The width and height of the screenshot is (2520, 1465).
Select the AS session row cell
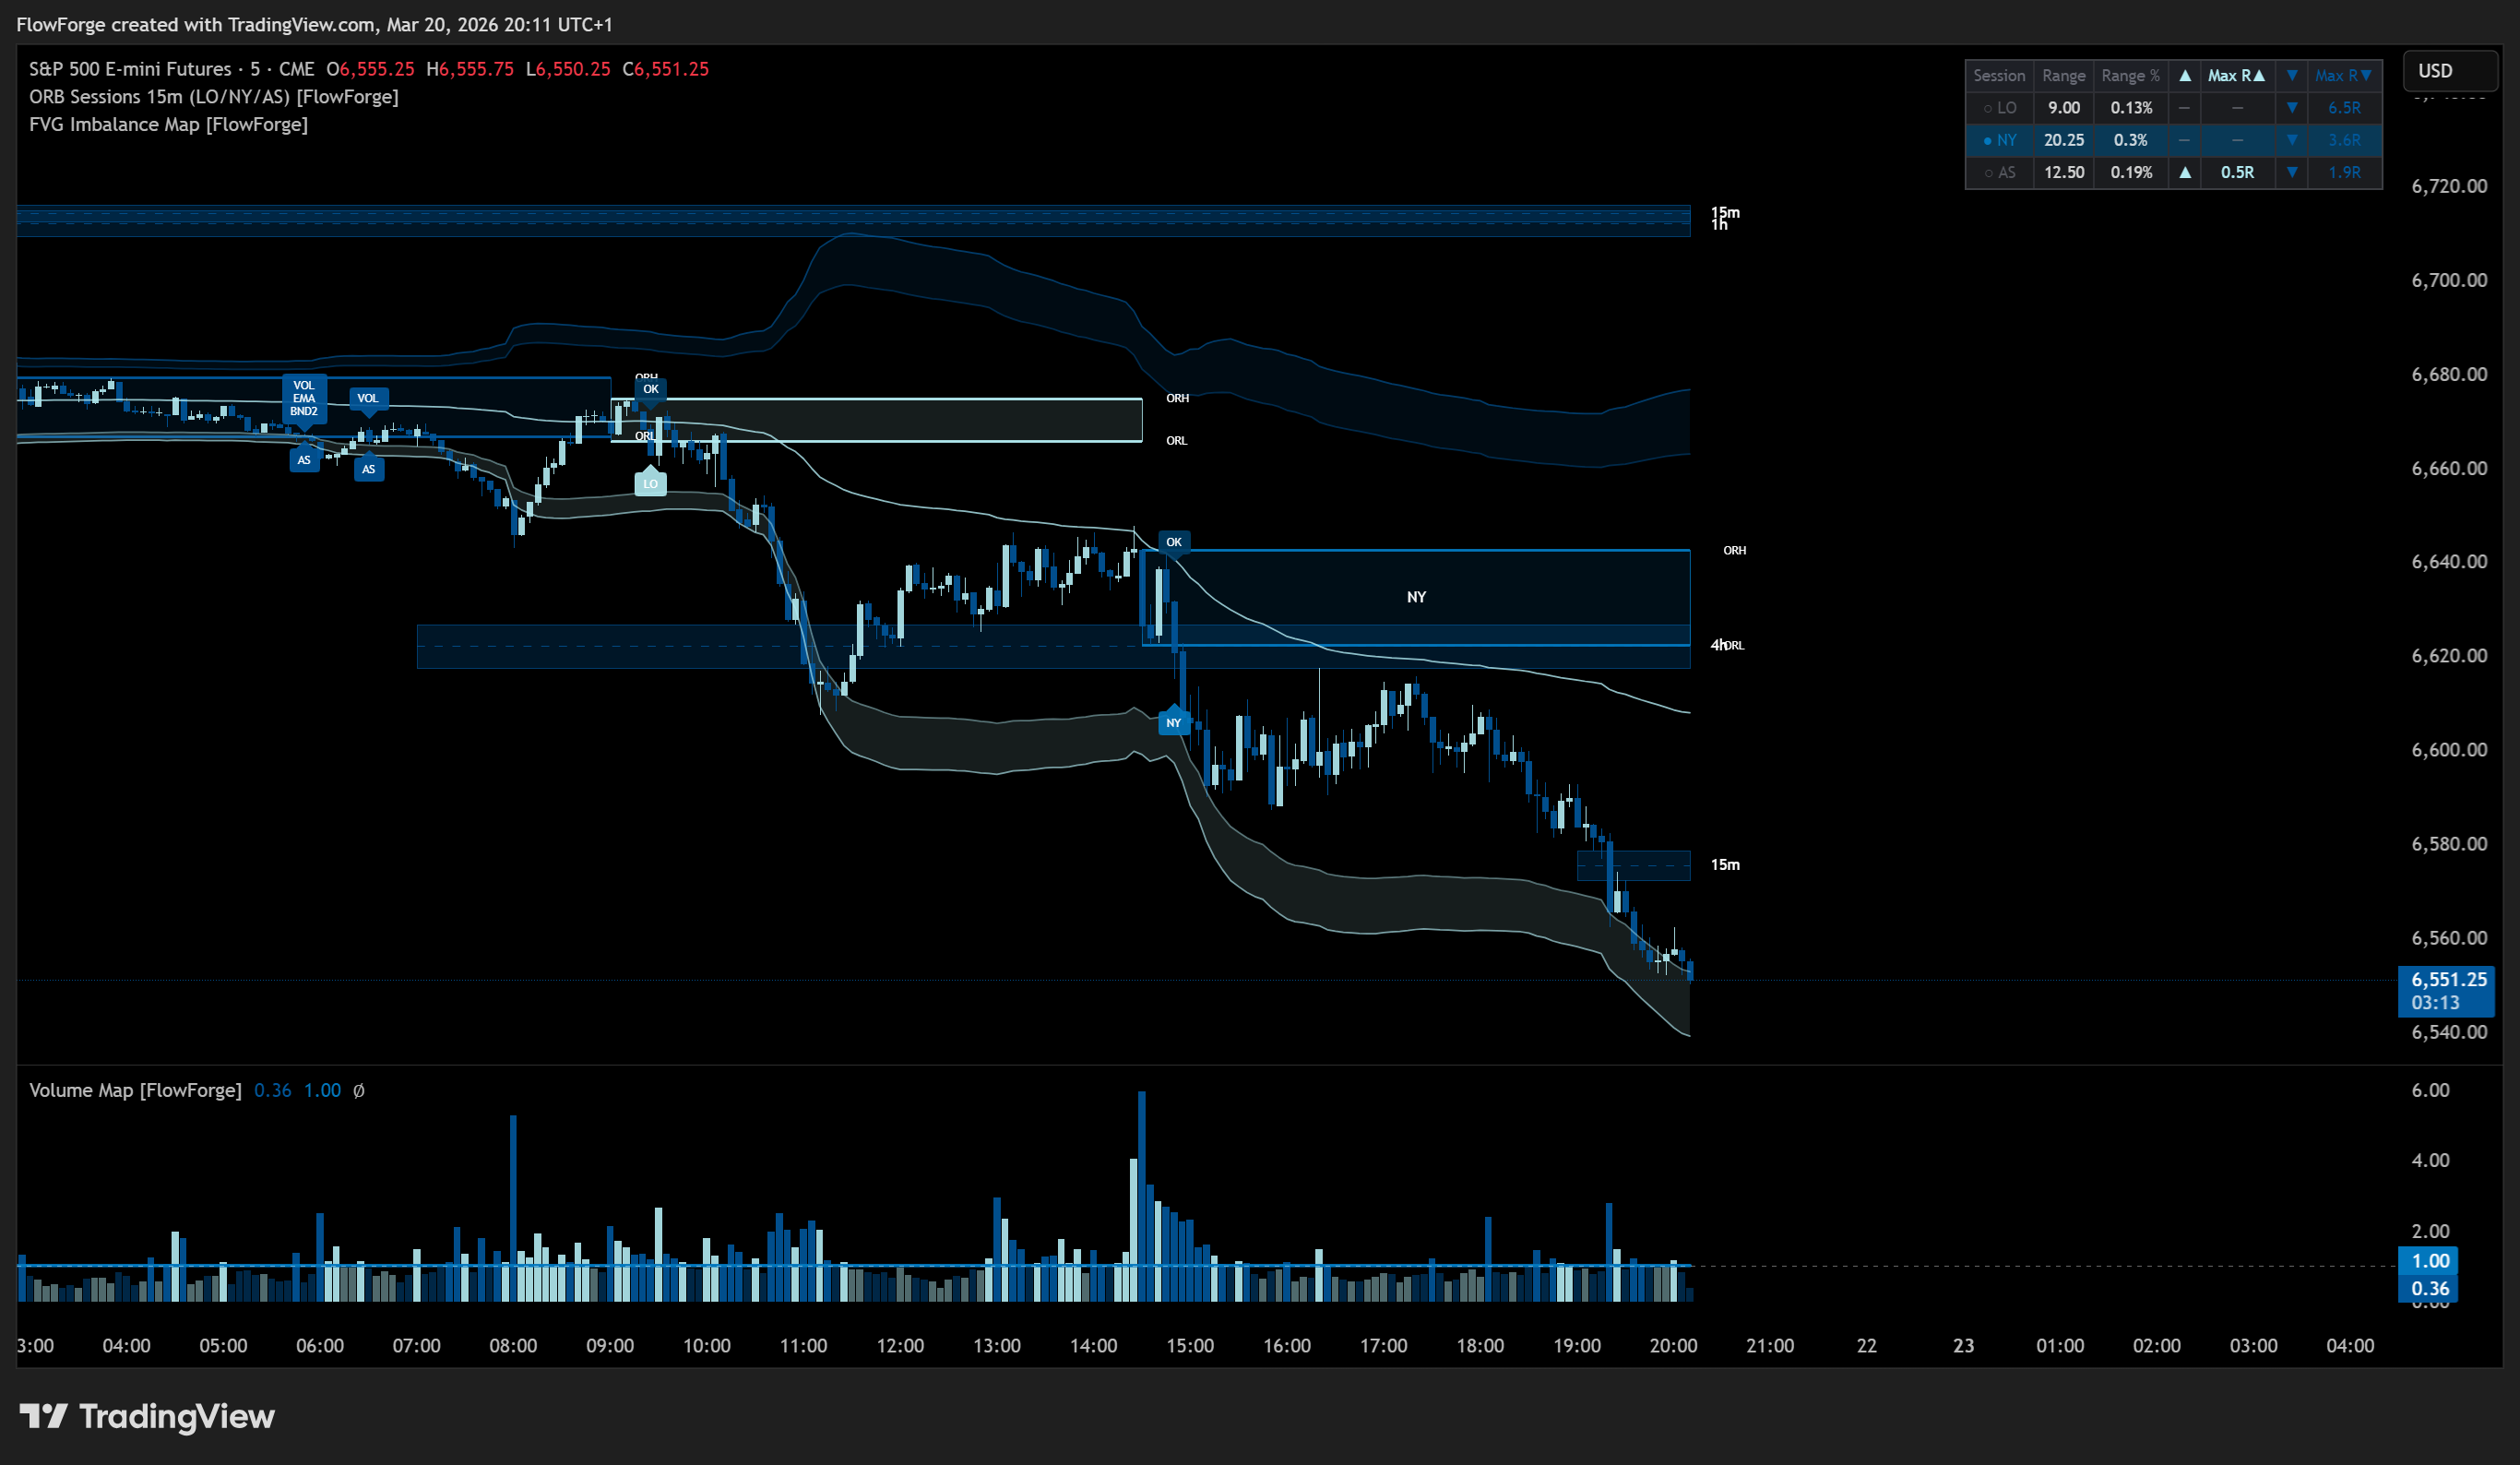1999,172
